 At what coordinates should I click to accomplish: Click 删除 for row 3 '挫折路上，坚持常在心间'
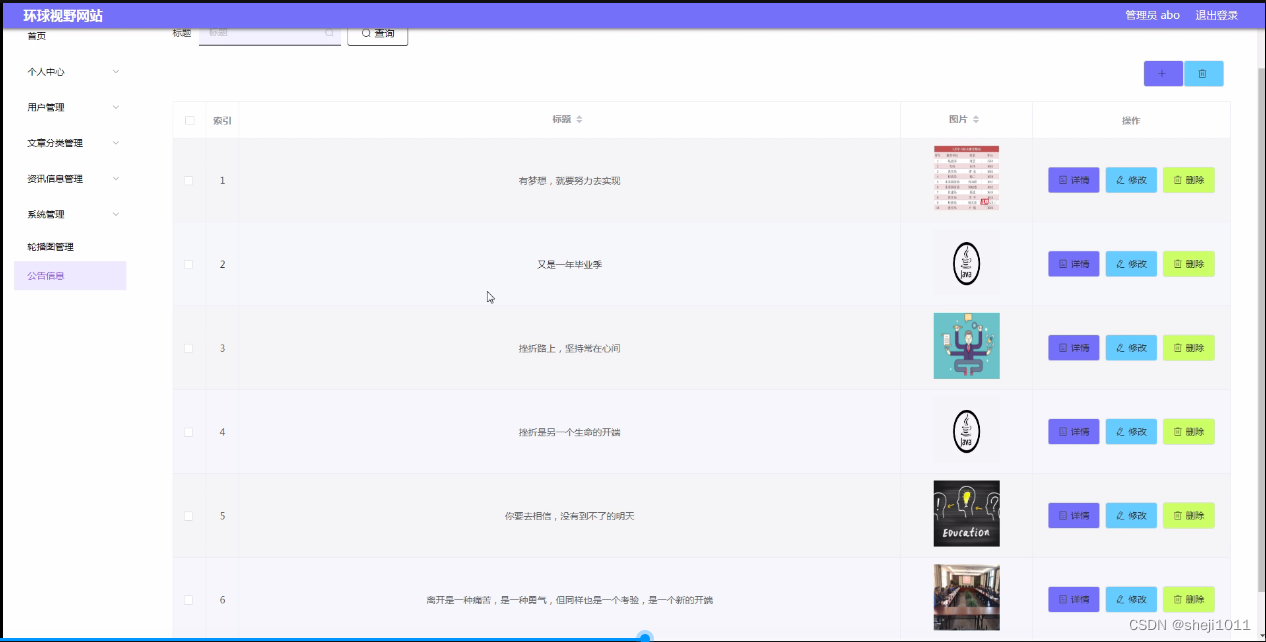click(1189, 347)
